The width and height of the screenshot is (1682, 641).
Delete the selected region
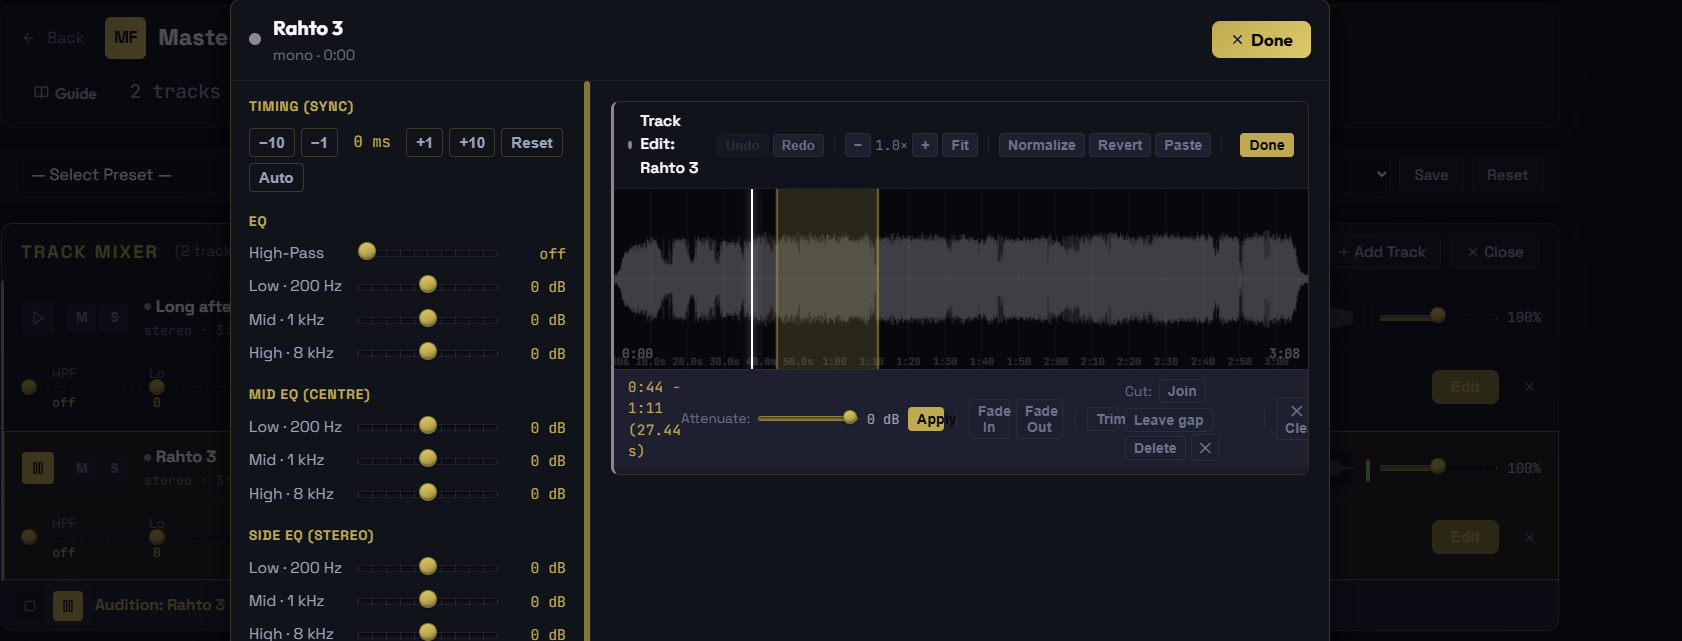coord(1155,448)
